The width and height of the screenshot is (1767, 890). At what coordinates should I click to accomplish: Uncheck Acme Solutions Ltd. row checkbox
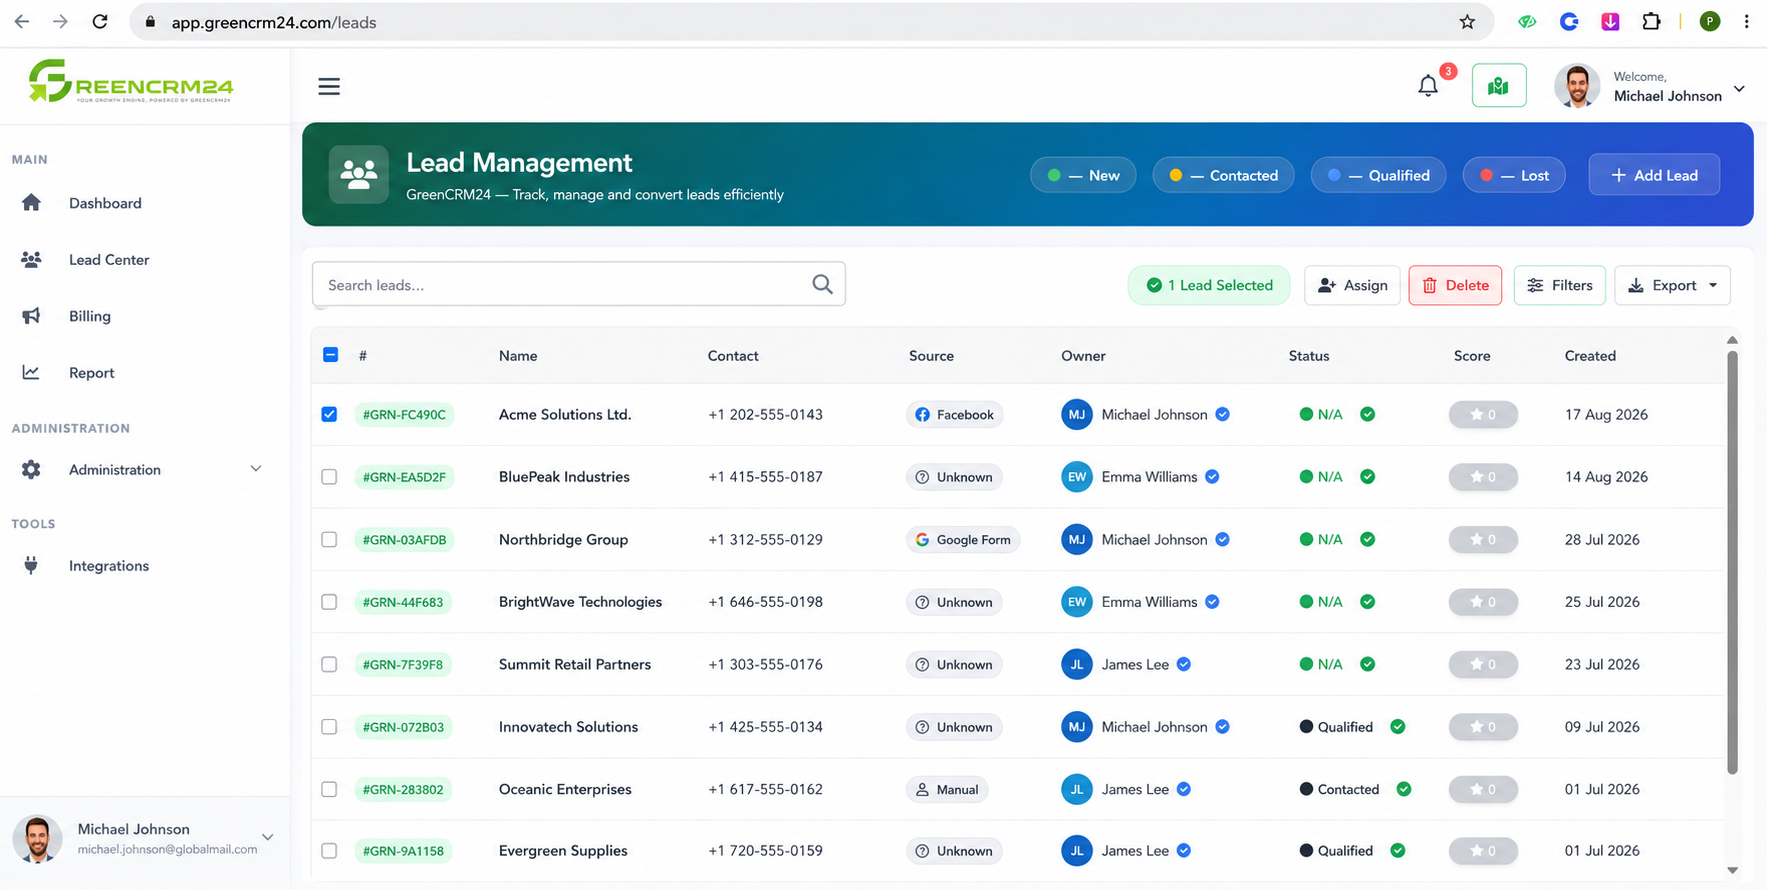click(329, 414)
